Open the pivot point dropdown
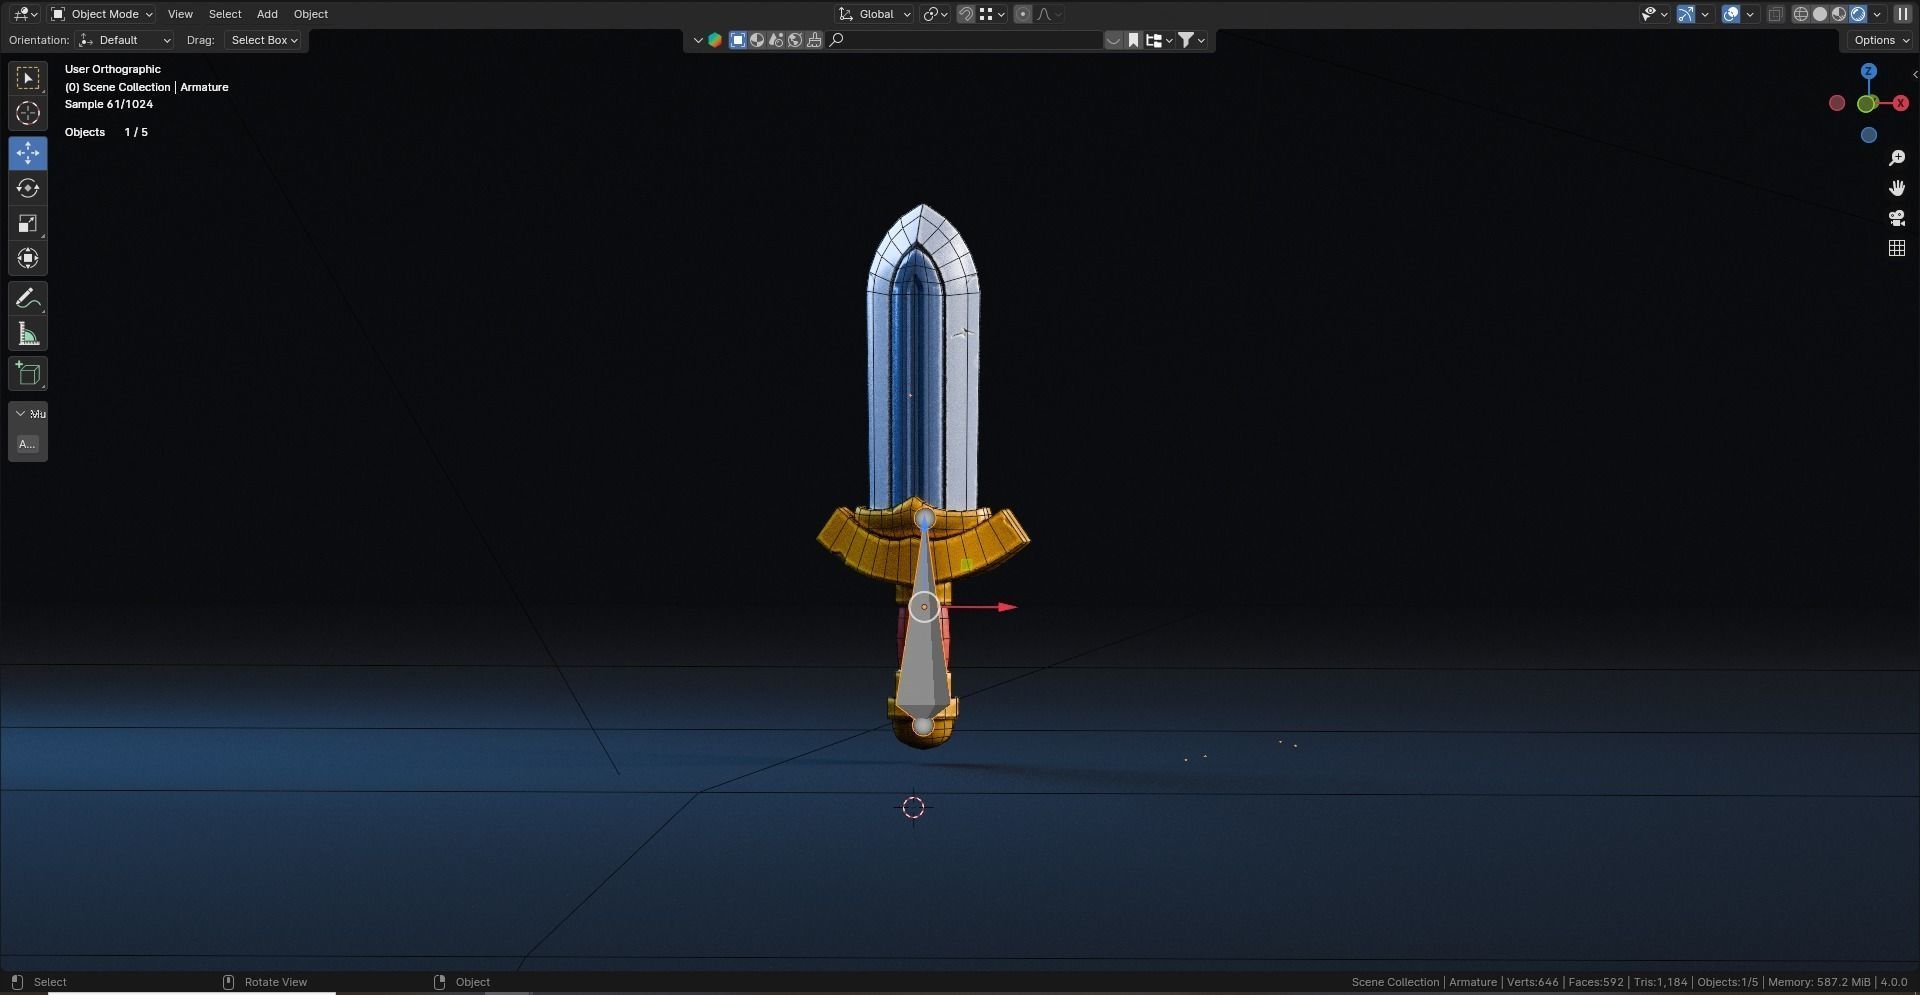 click(x=936, y=14)
